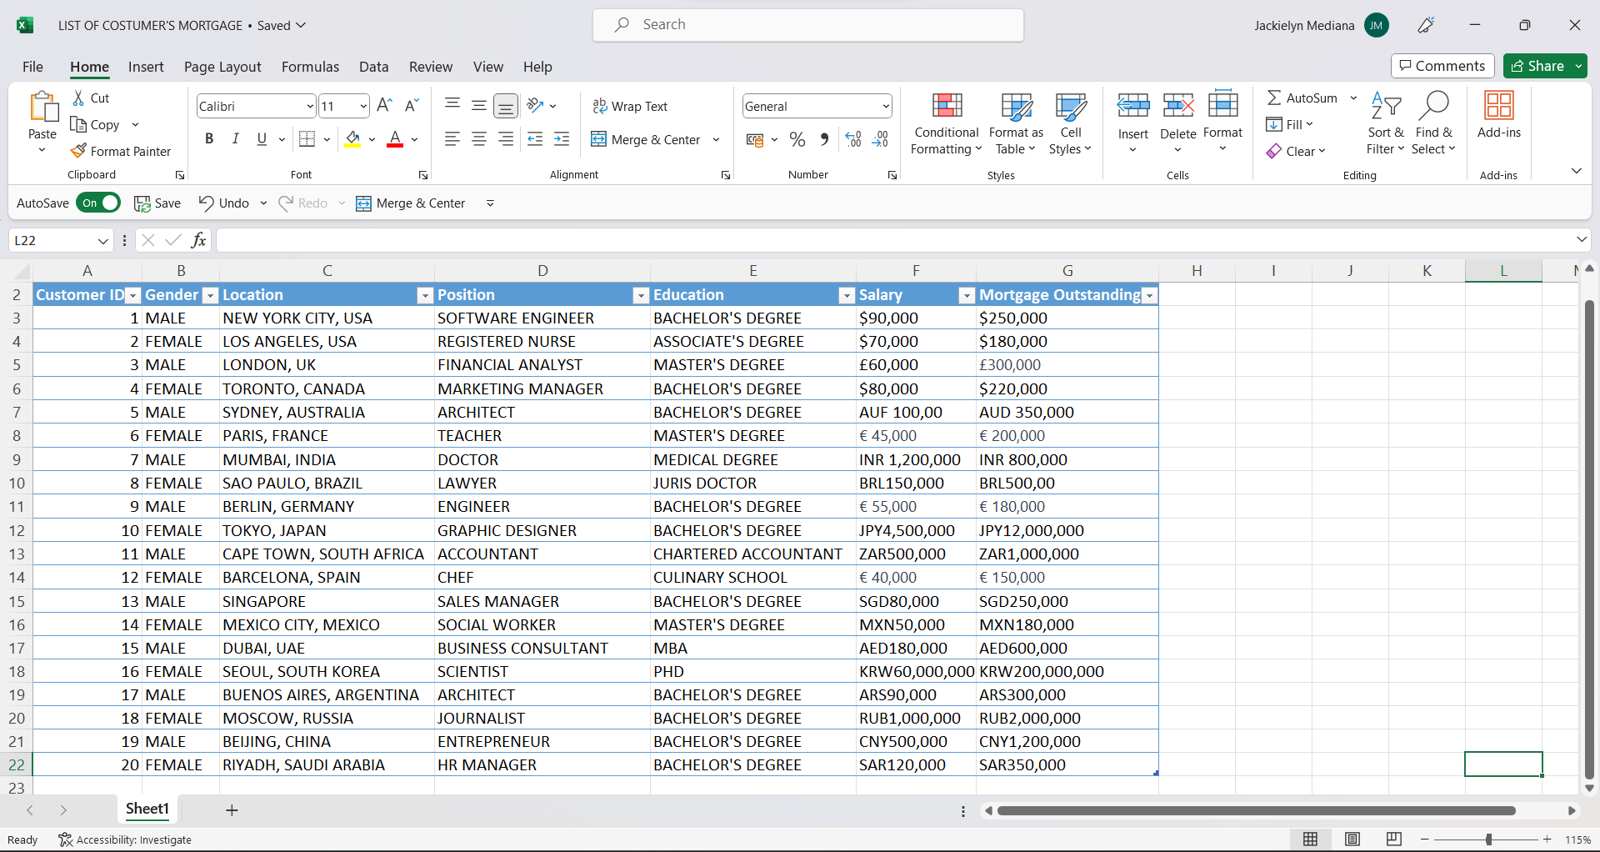Switch to Normal view in status bar
Screen dimensions: 1600x852
click(x=1310, y=839)
